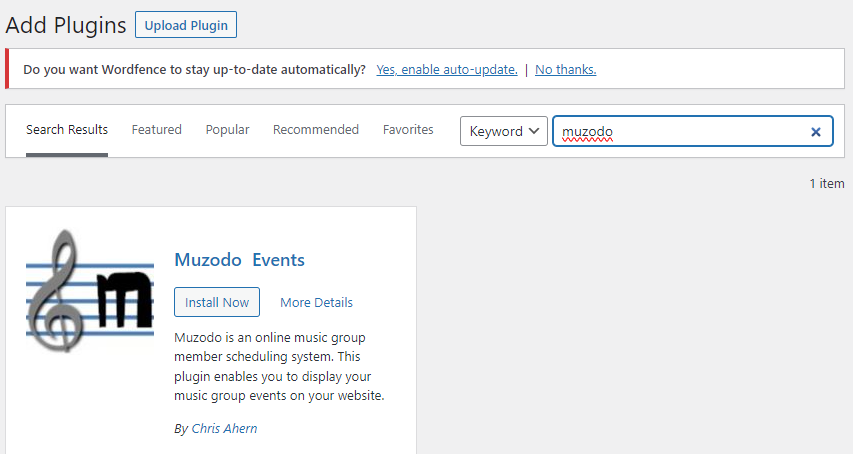View More Details for Muzodo Events

[316, 302]
